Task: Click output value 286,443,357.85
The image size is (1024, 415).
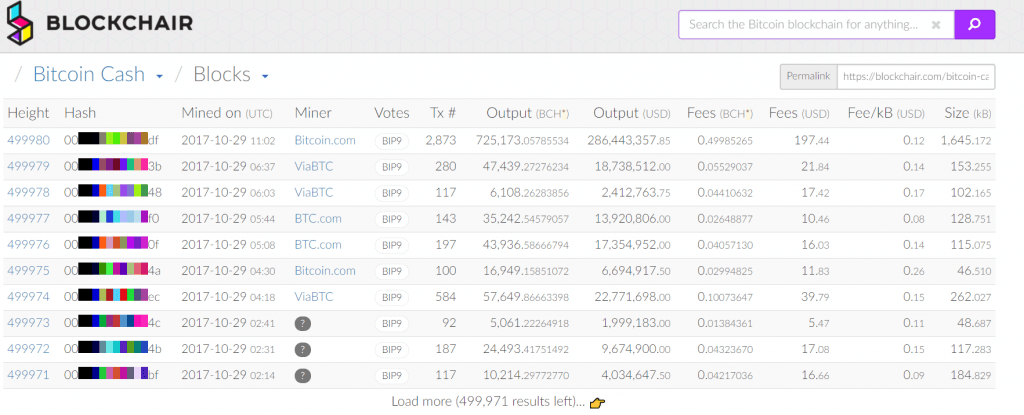Action: coord(628,140)
